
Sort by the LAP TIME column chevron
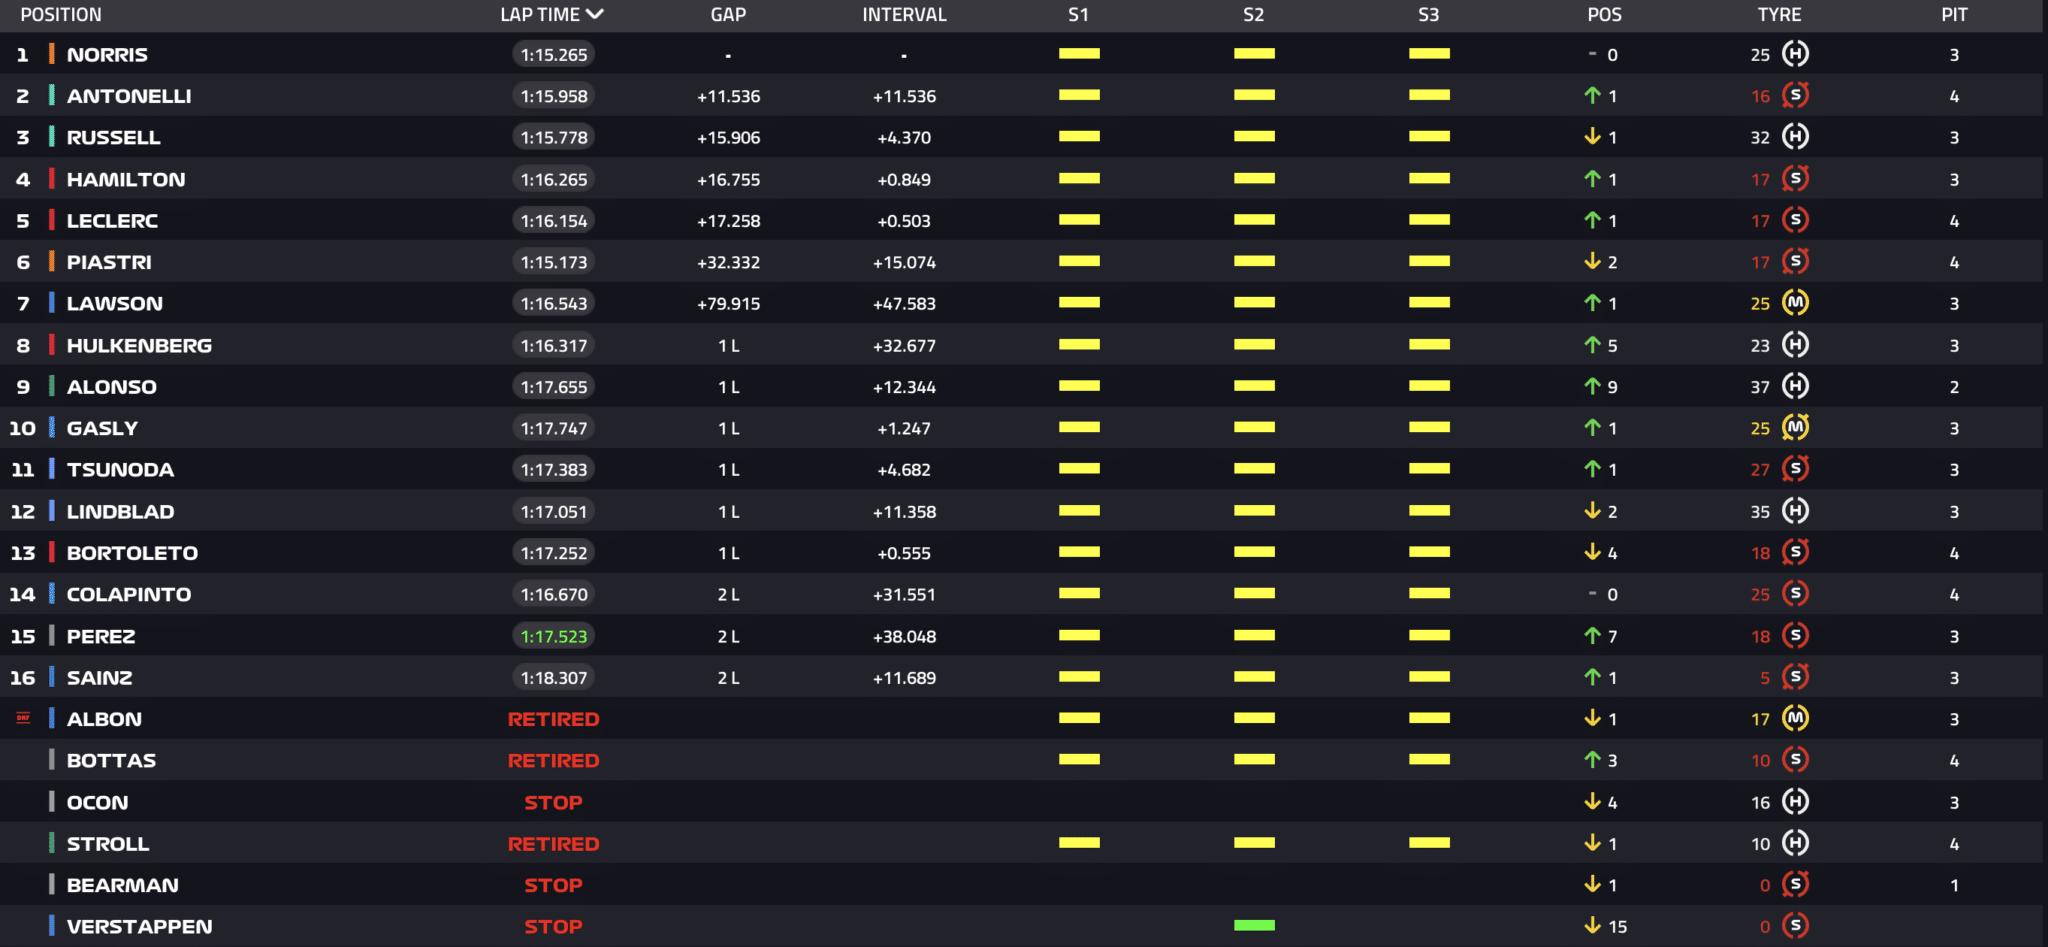coord(595,14)
